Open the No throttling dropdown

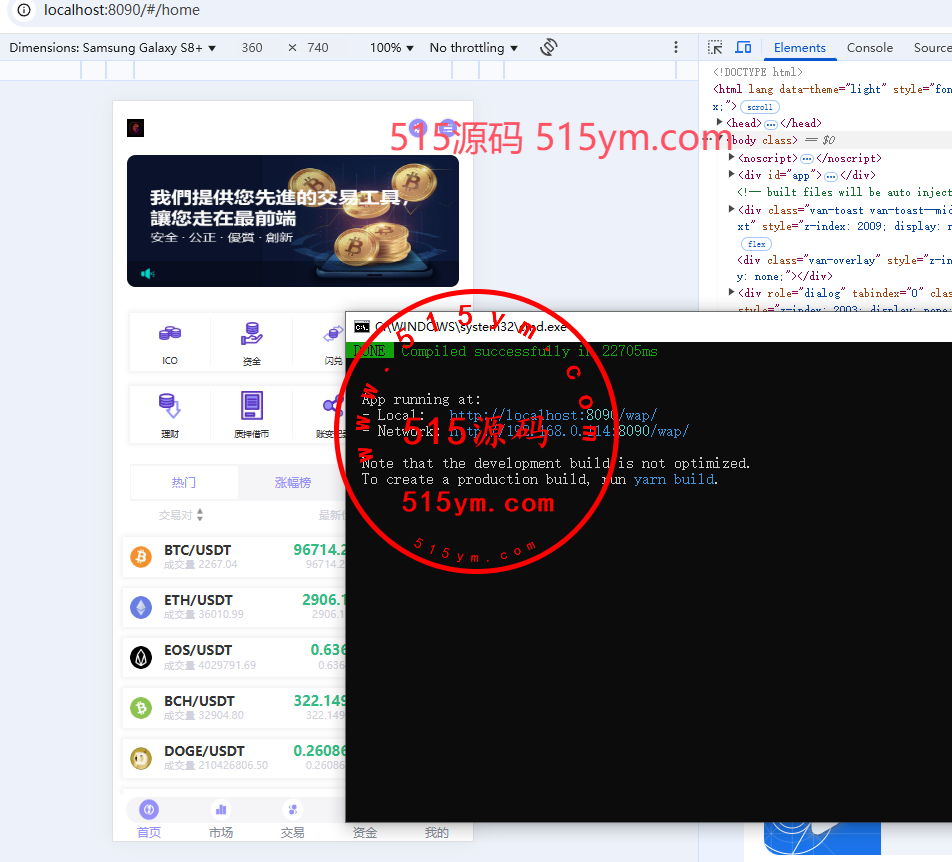coord(474,48)
